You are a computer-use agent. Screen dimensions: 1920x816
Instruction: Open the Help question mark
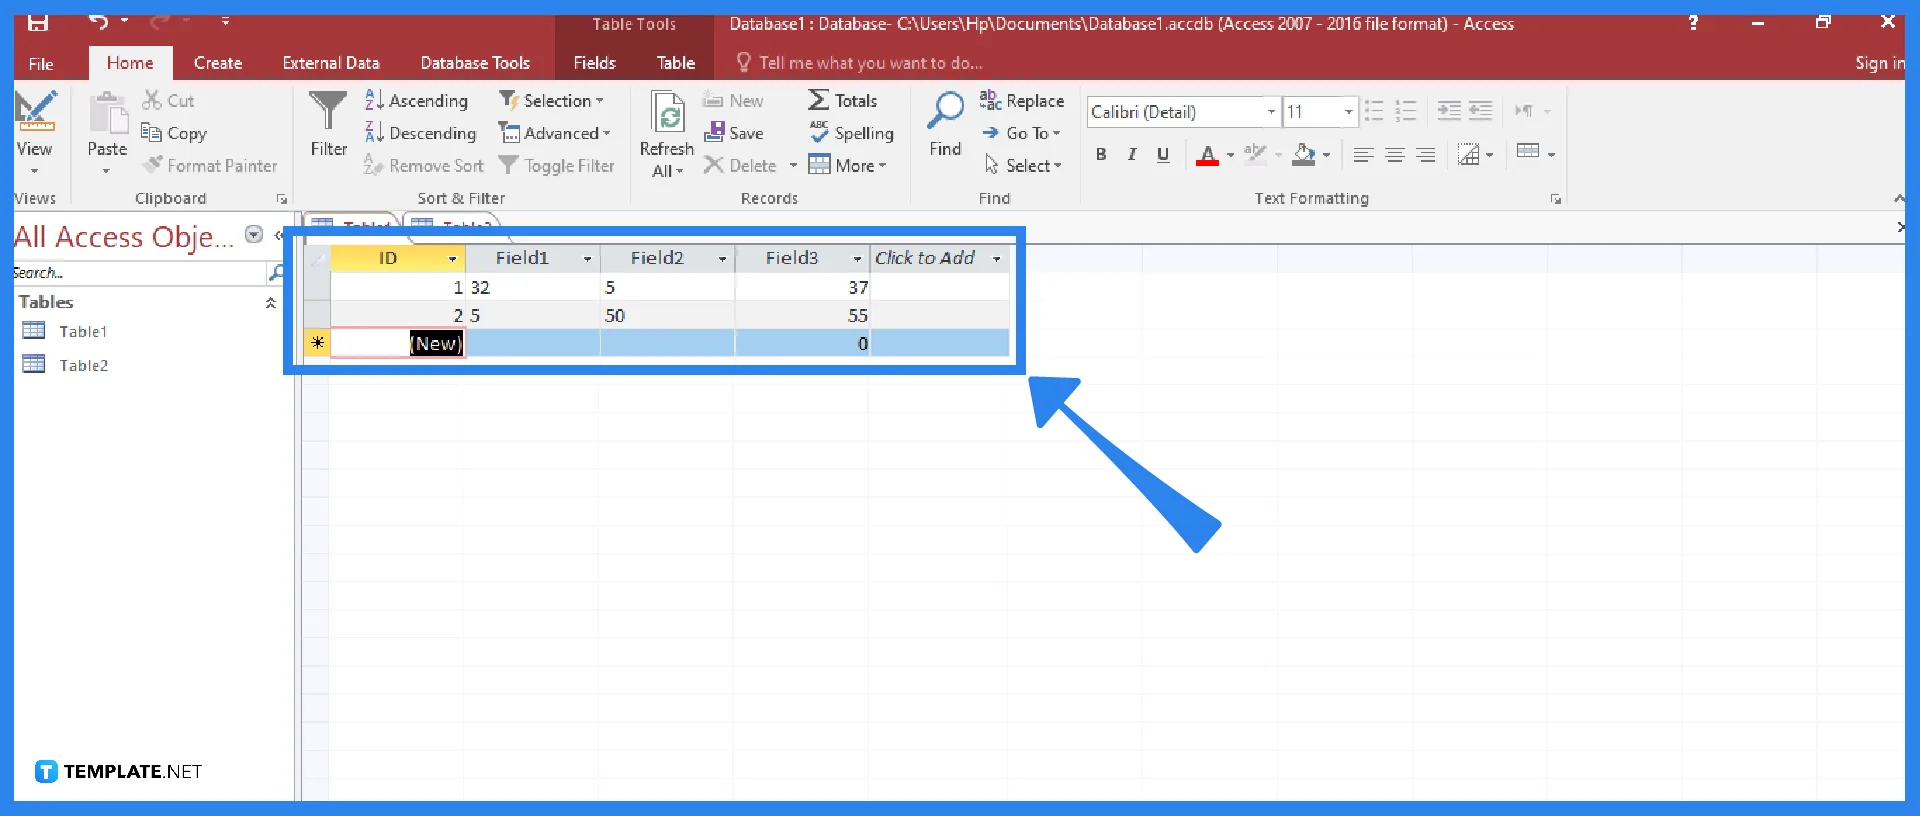[1693, 22]
